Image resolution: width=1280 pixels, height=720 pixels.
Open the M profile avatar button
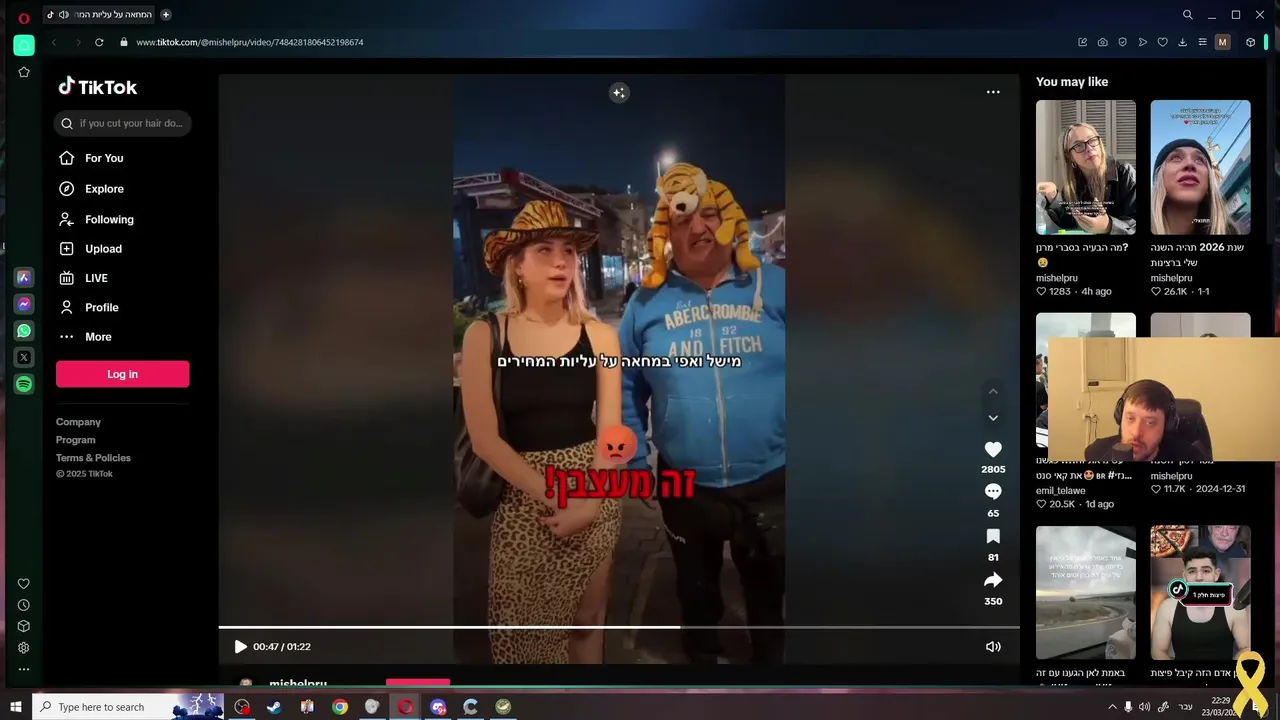point(1222,42)
